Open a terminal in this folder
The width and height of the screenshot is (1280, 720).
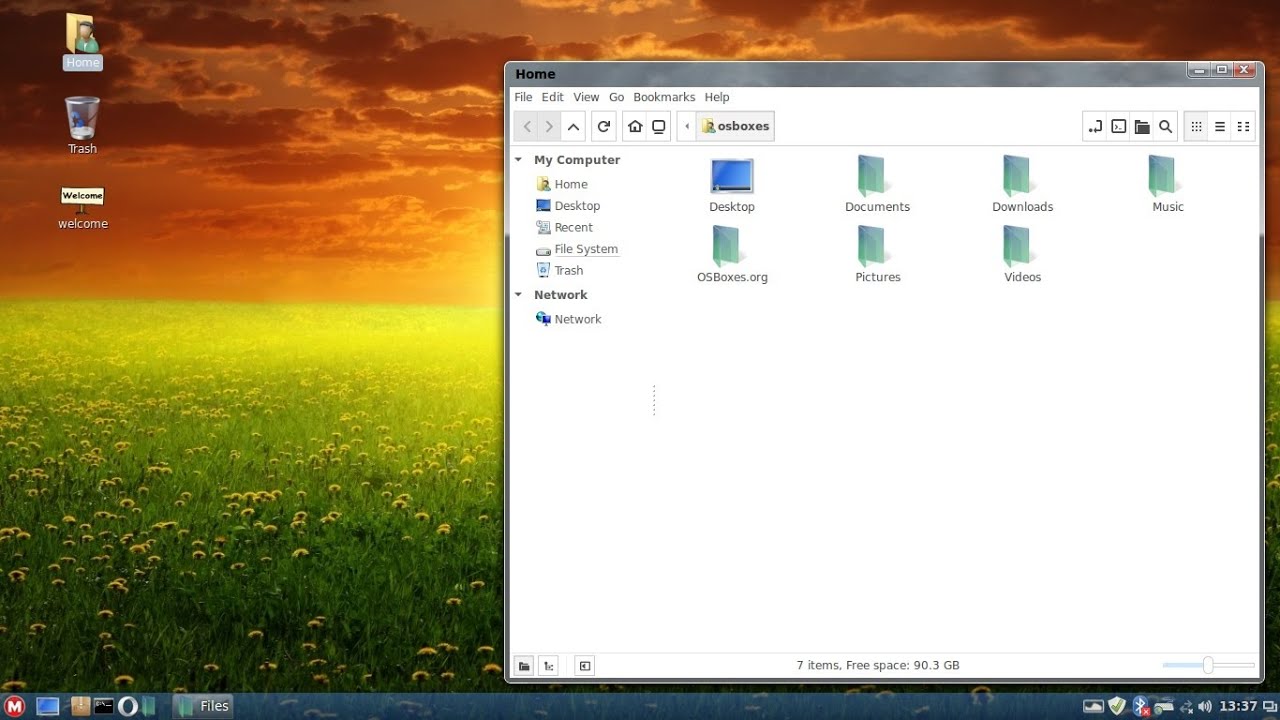(x=1119, y=127)
